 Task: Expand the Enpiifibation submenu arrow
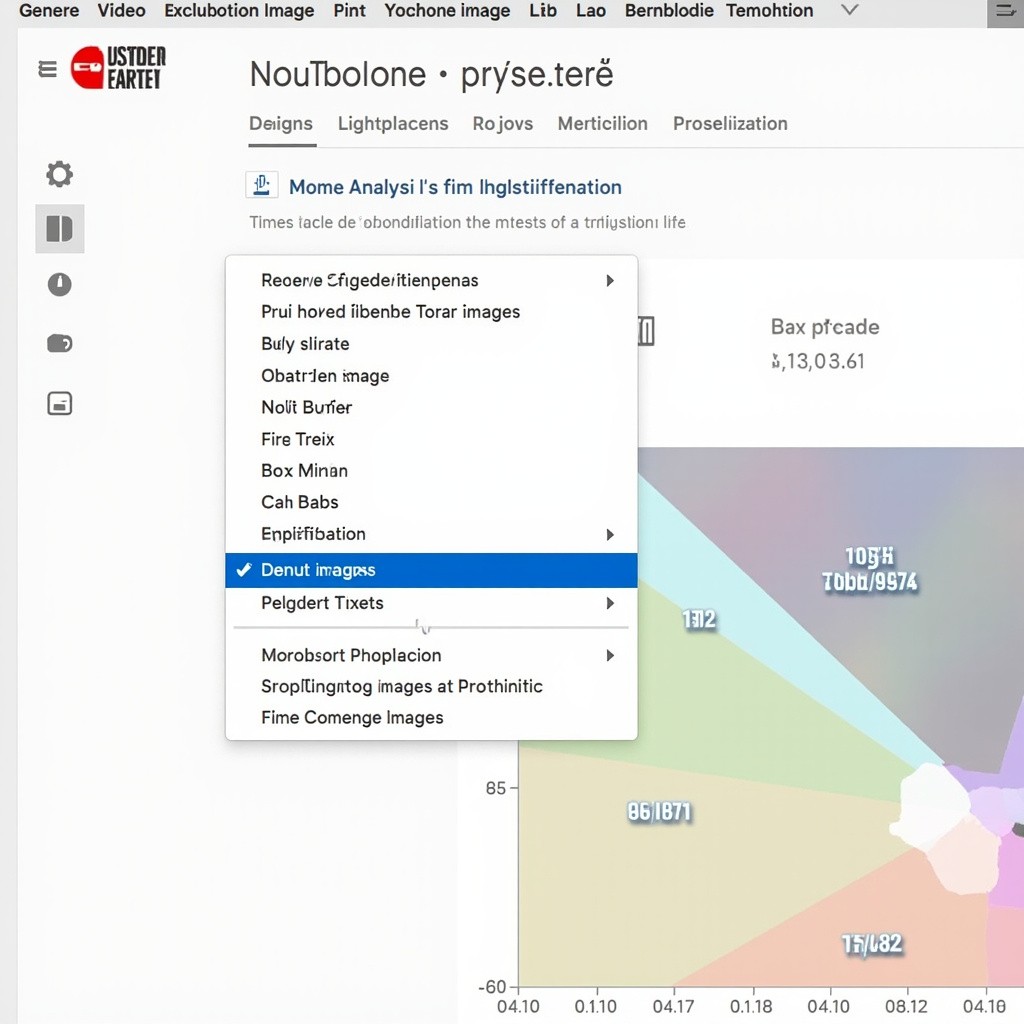point(609,535)
